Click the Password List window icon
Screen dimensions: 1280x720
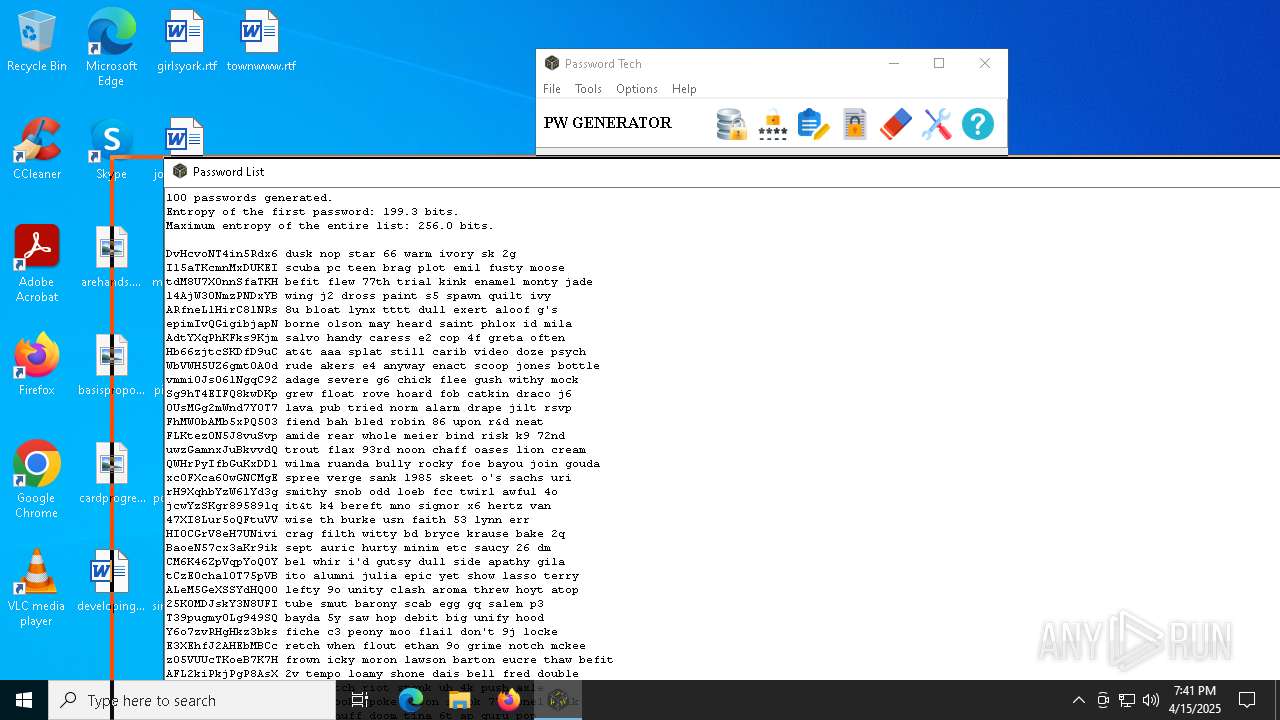[x=180, y=171]
